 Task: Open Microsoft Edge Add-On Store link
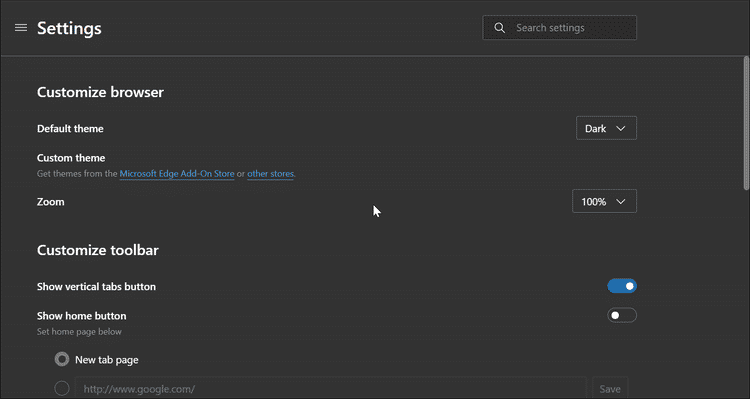tap(177, 174)
